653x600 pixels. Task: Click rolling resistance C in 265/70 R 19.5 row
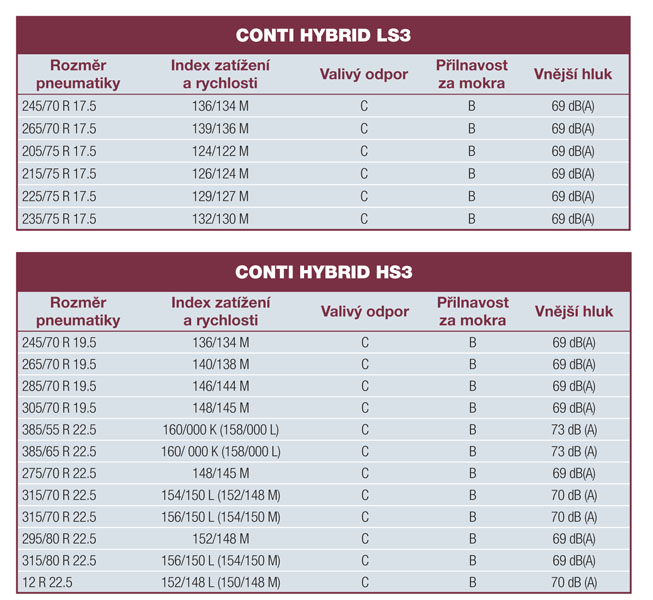pyautogui.click(x=365, y=364)
